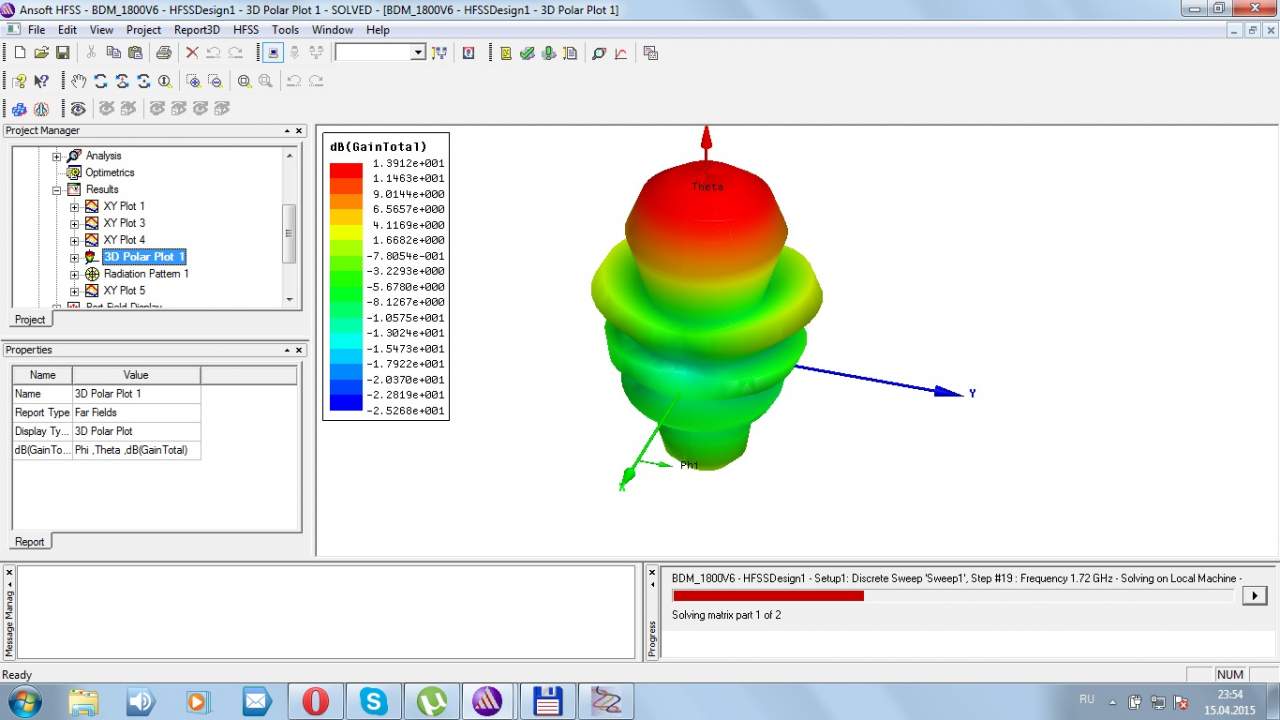1280x720 pixels.
Task: Expand the Radiation Pattern 1 node
Action: (x=74, y=274)
